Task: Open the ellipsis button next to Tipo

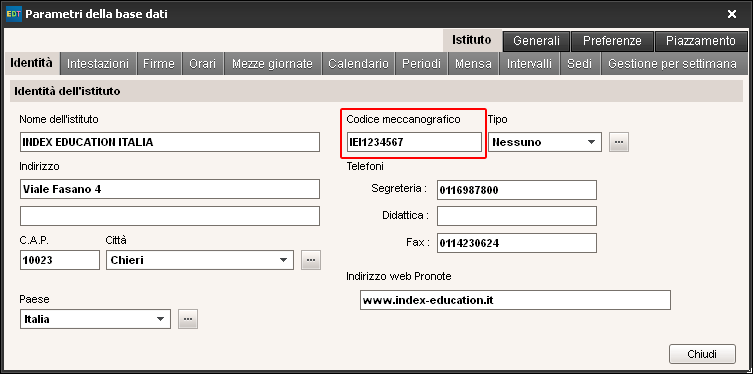Action: tap(619, 142)
